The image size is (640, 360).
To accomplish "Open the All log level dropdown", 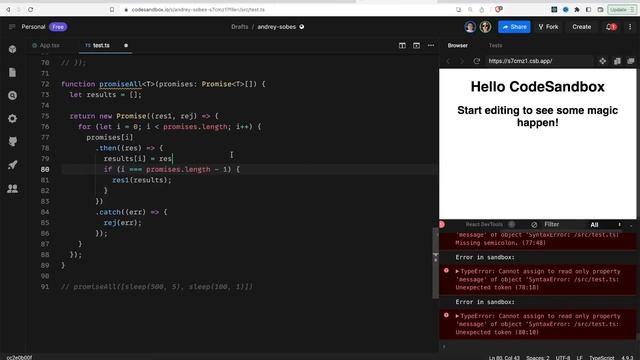I will pos(606,224).
